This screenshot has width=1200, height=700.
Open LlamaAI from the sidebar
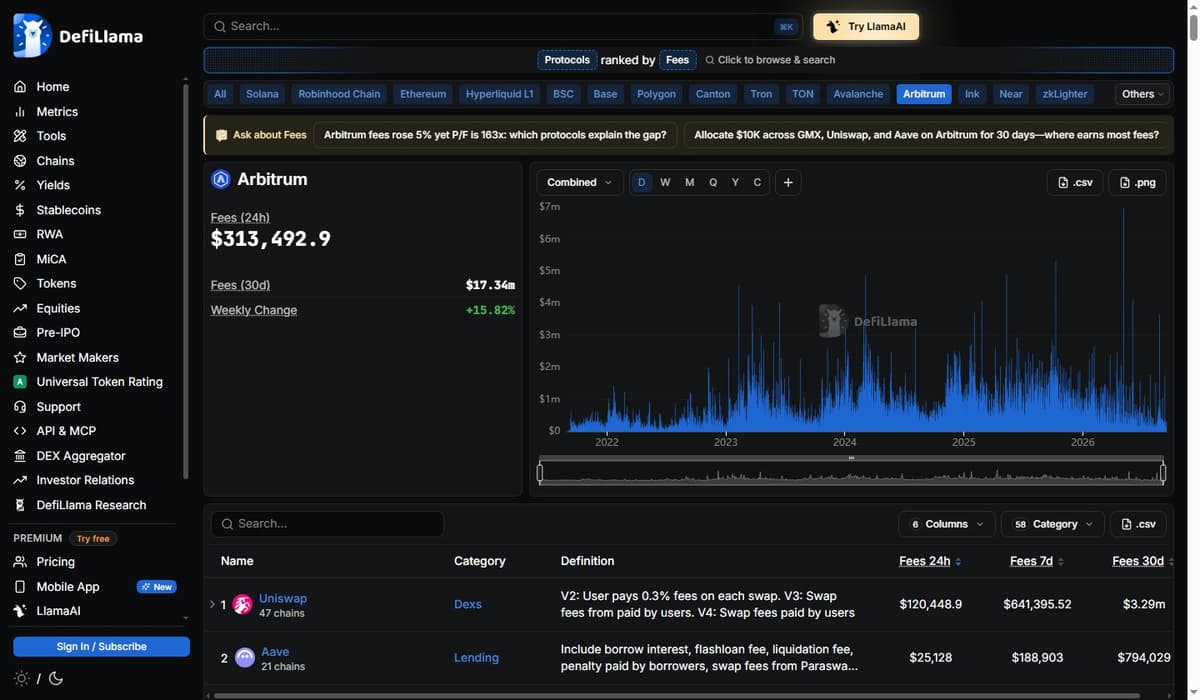click(58, 611)
